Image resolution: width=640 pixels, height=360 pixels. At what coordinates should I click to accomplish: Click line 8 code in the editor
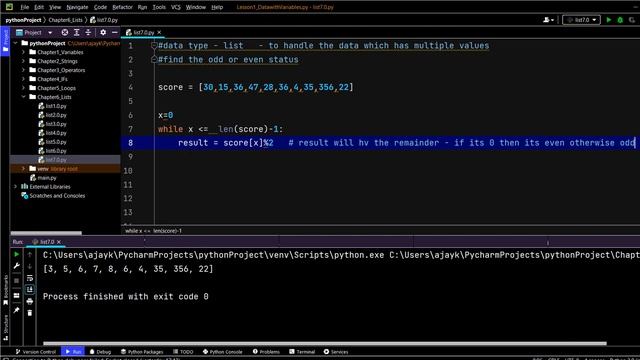point(380,143)
